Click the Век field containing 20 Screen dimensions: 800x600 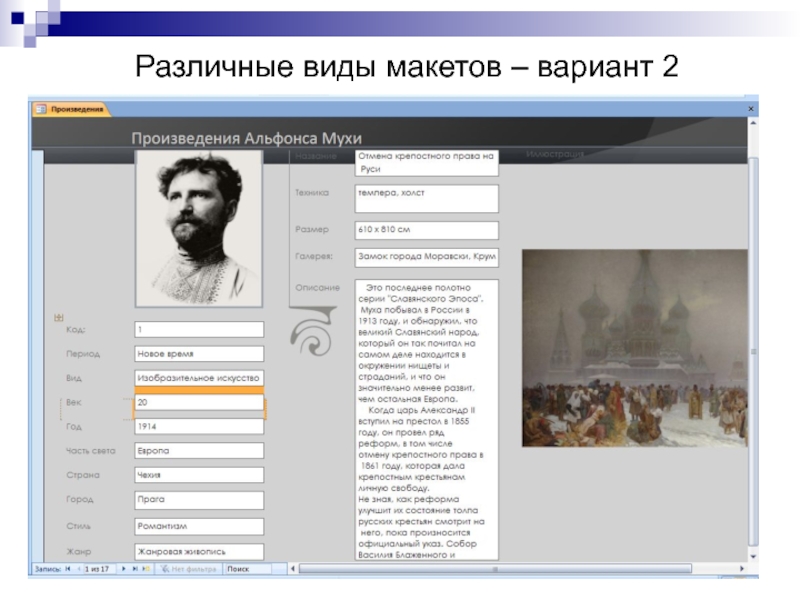[x=199, y=402]
